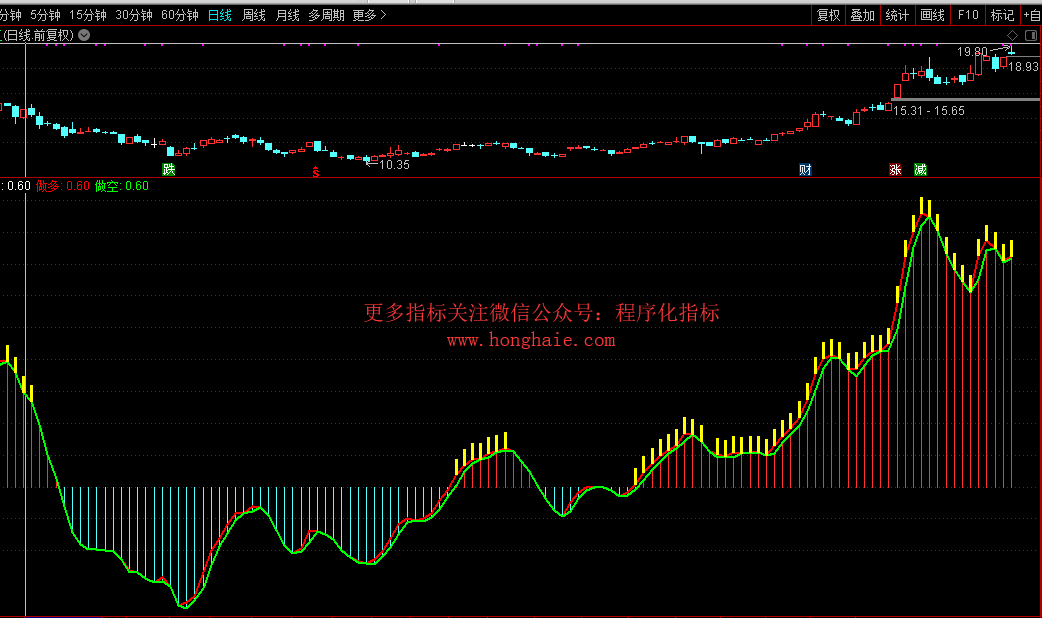The height and width of the screenshot is (618, 1042).
Task: Click the green 减 marker icon
Action: pos(920,170)
